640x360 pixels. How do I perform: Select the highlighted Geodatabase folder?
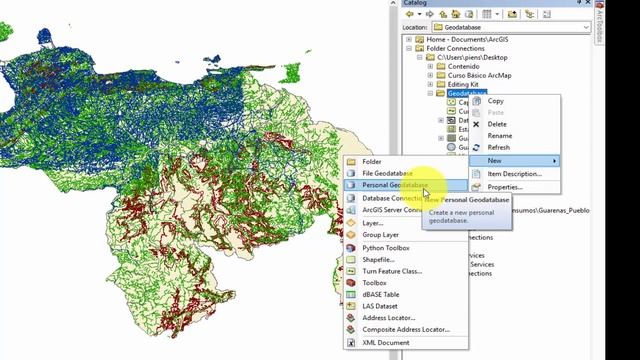pyautogui.click(x=467, y=93)
